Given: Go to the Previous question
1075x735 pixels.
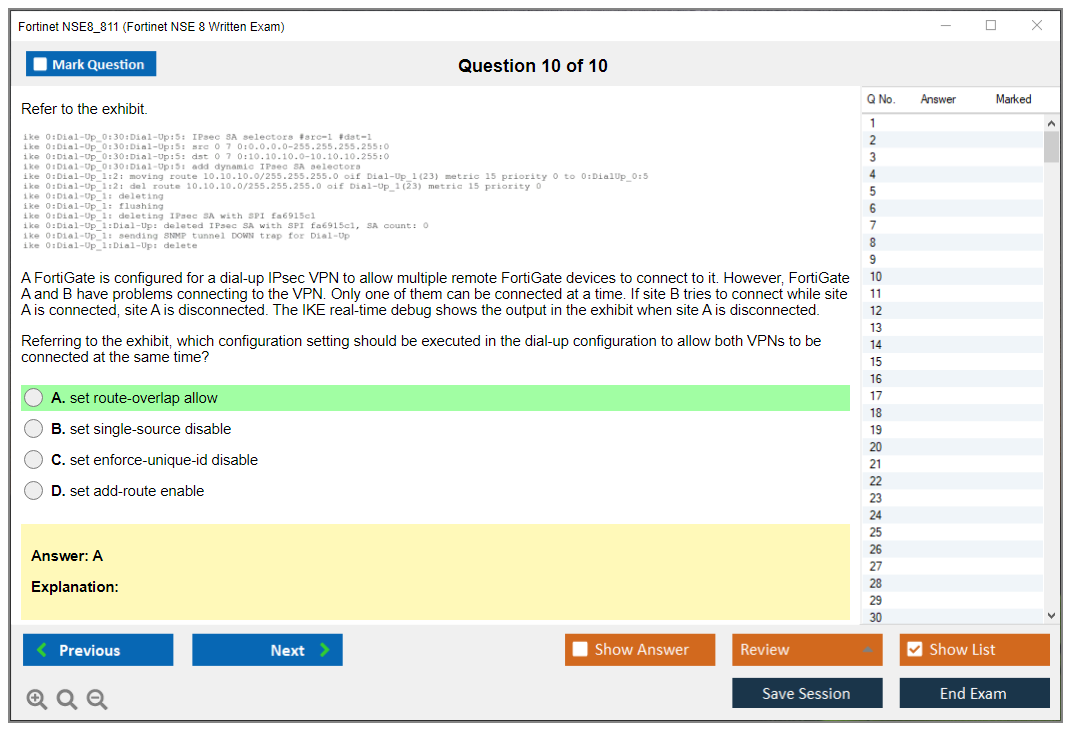Looking at the screenshot, I should click(x=98, y=650).
